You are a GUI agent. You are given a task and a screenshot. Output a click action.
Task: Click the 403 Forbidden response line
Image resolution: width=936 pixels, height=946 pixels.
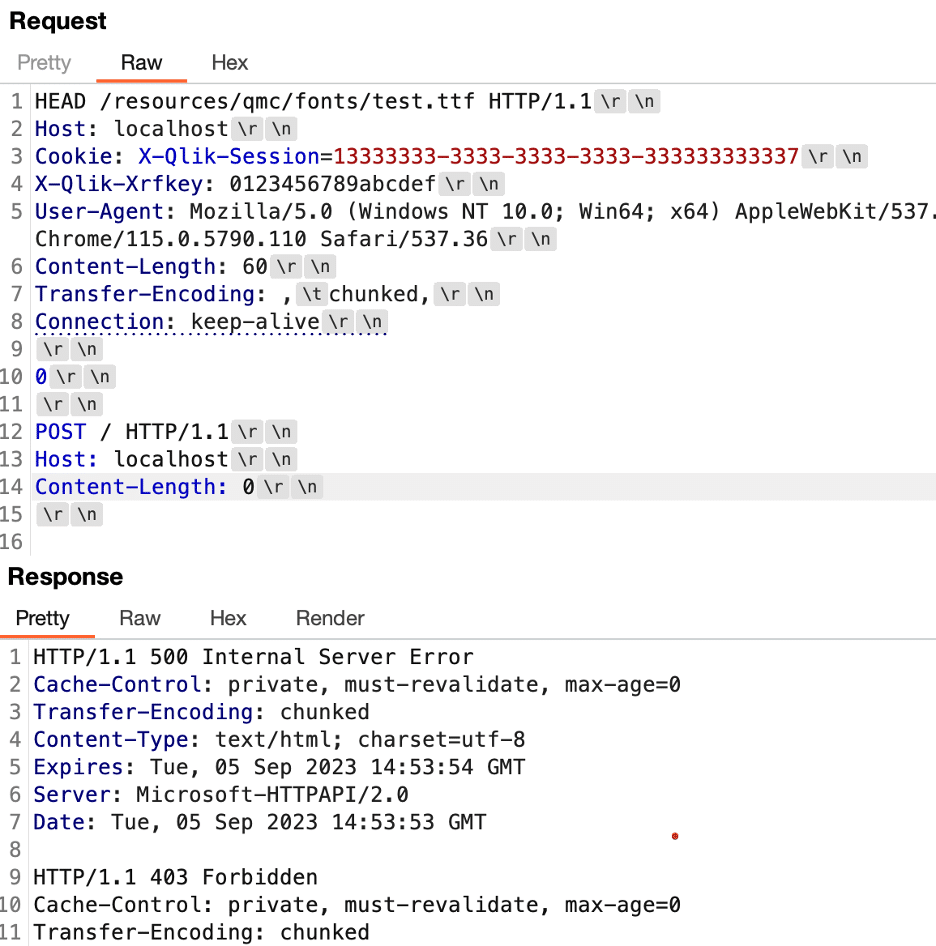(175, 877)
